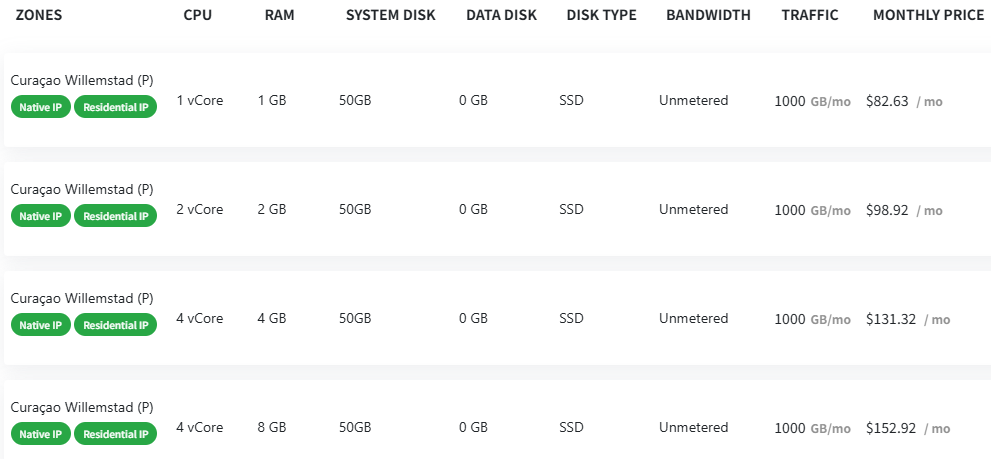Choose the $82.63 per month price
This screenshot has width=991, height=459.
coord(887,101)
